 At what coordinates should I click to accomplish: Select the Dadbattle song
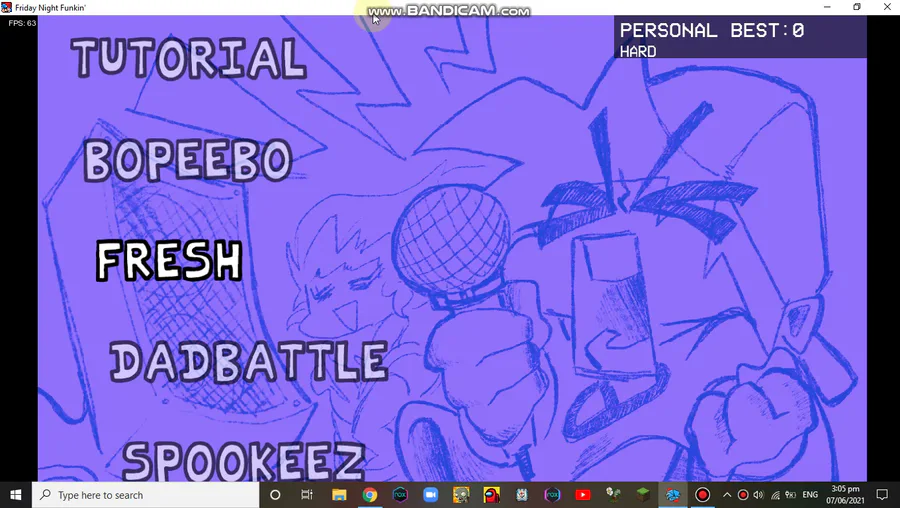(x=249, y=362)
